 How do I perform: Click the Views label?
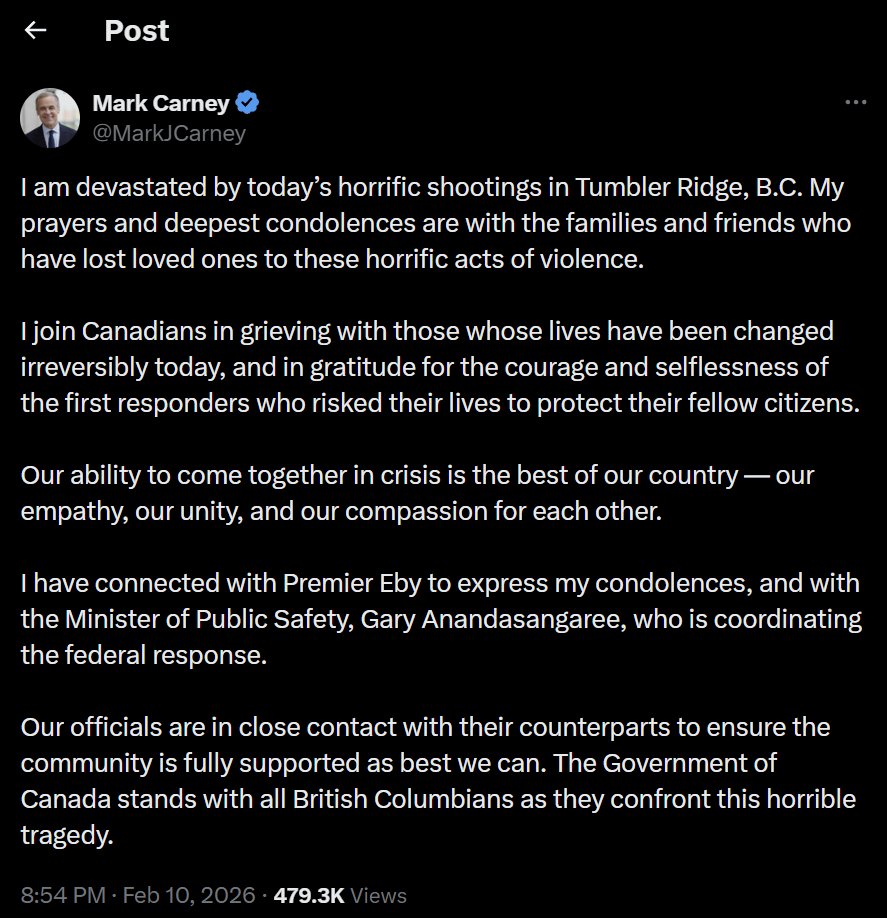point(378,895)
